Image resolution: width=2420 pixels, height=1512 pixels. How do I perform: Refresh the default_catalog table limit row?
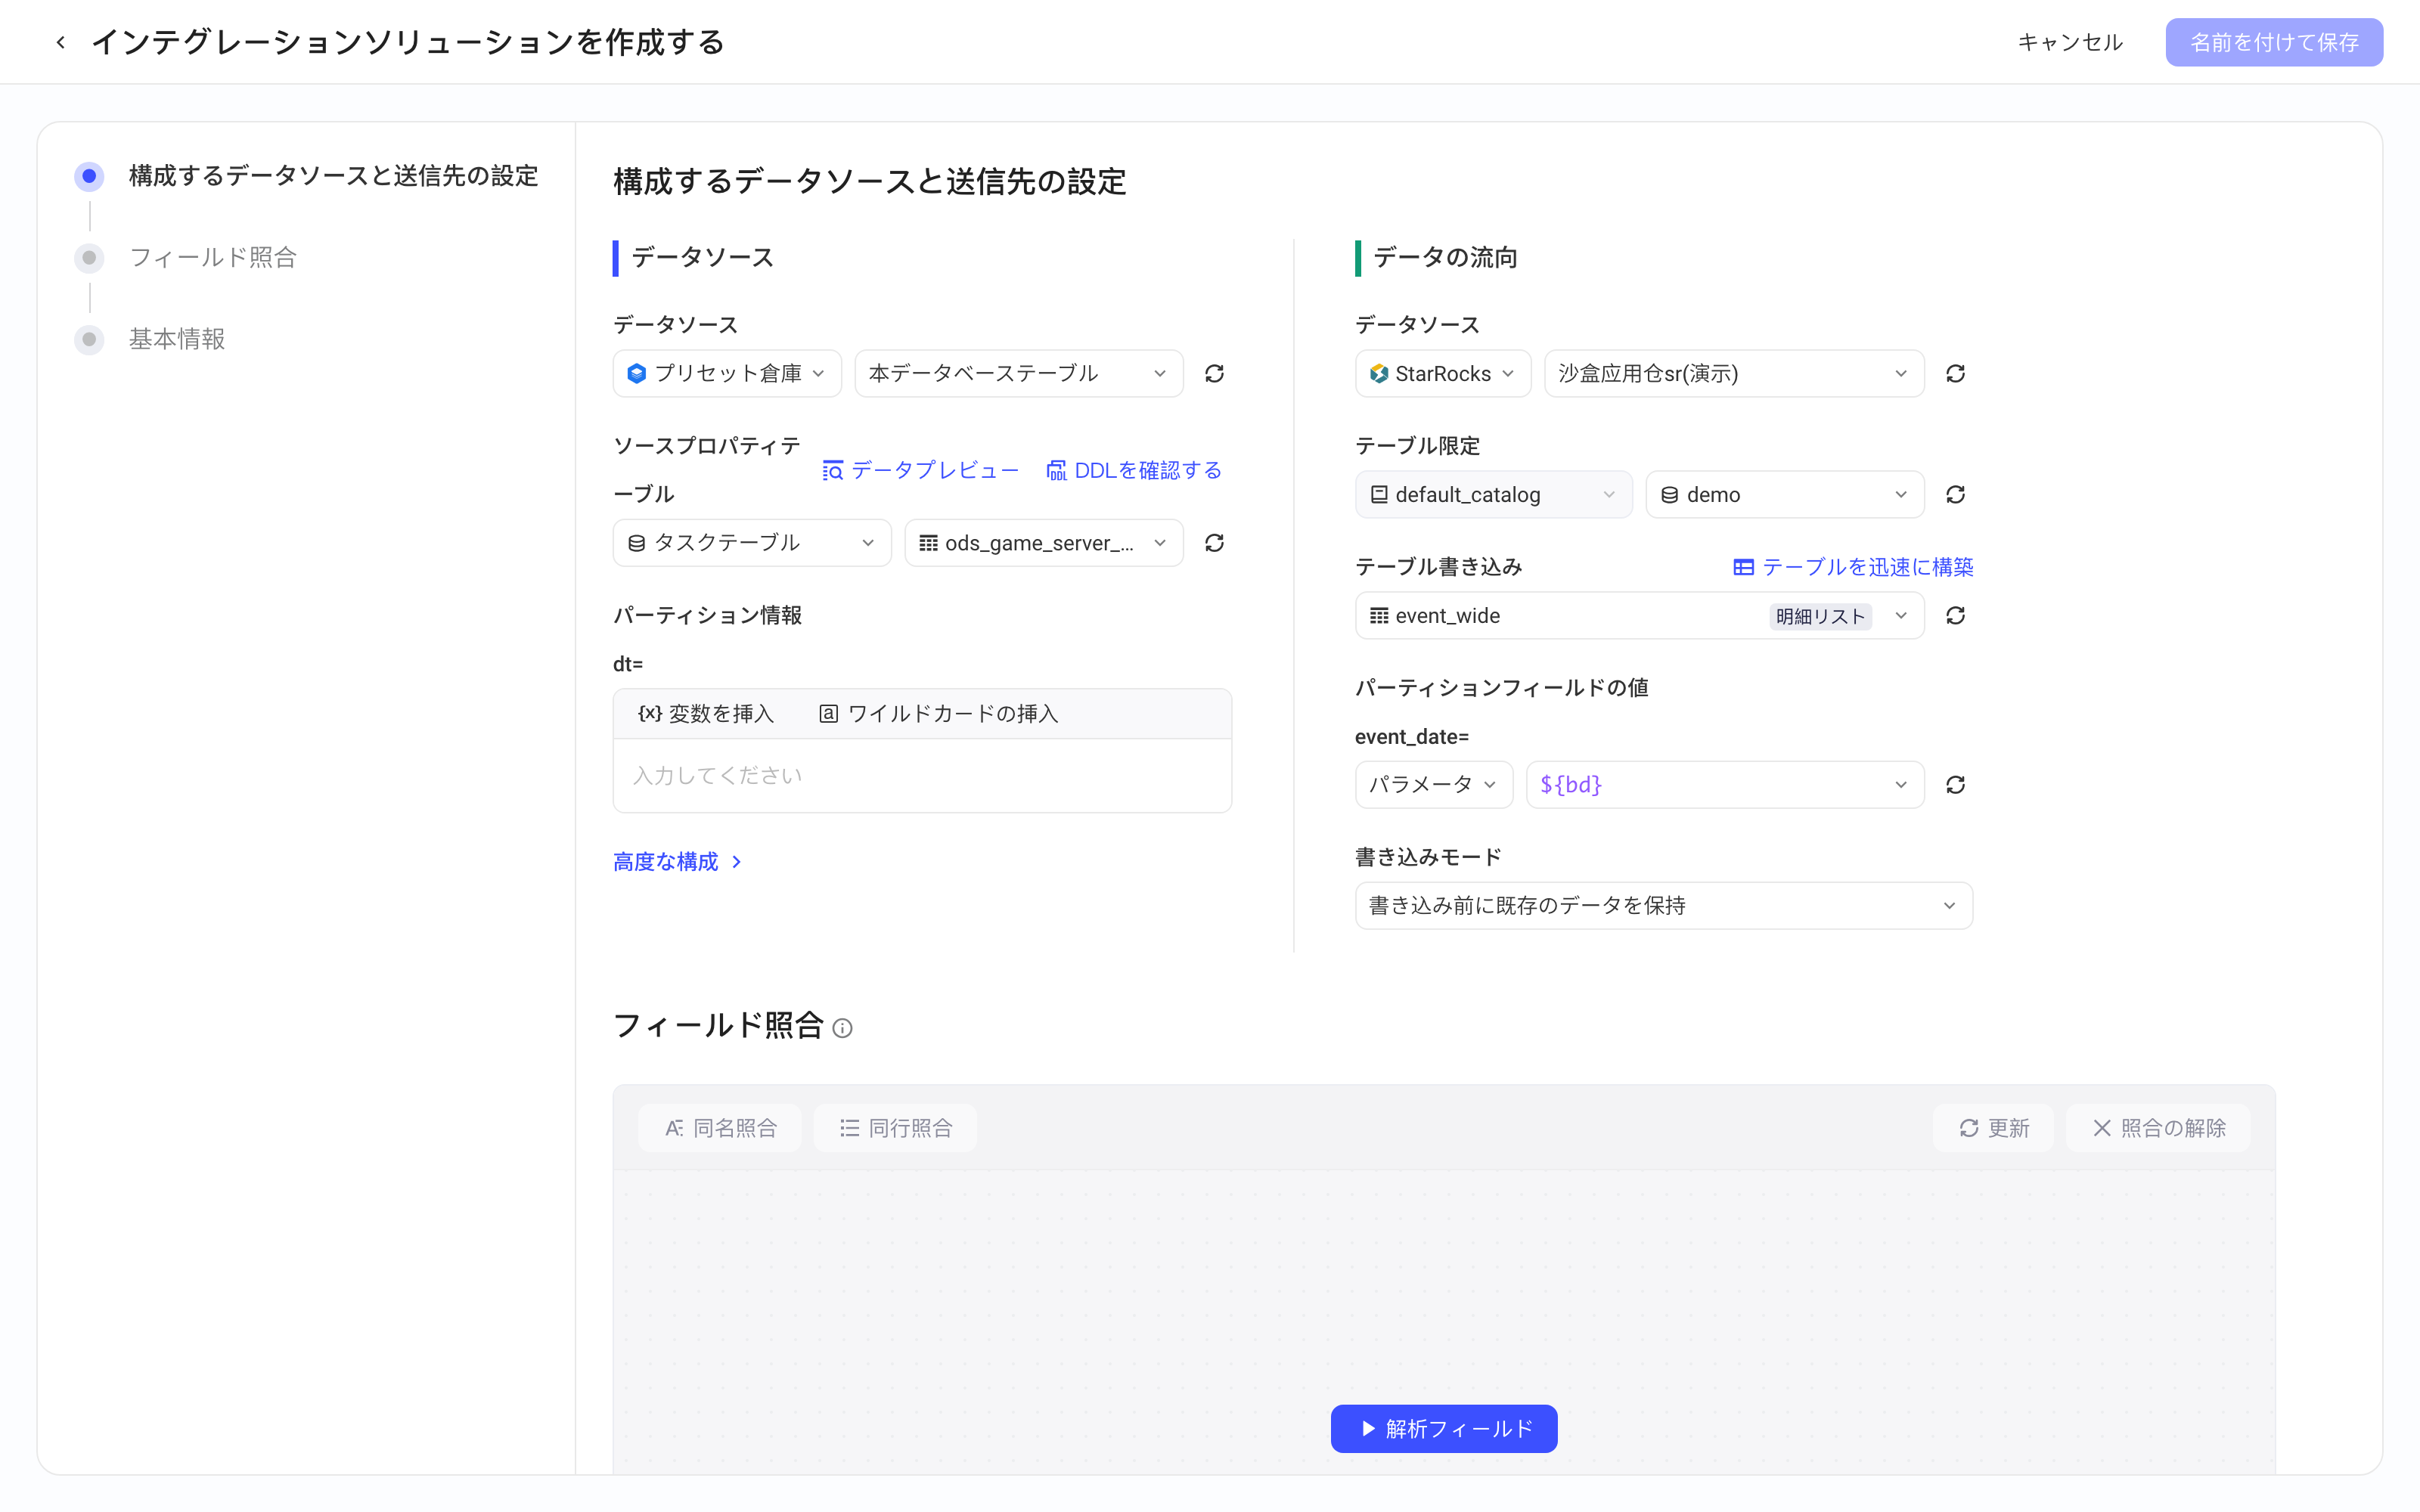[x=1955, y=494]
